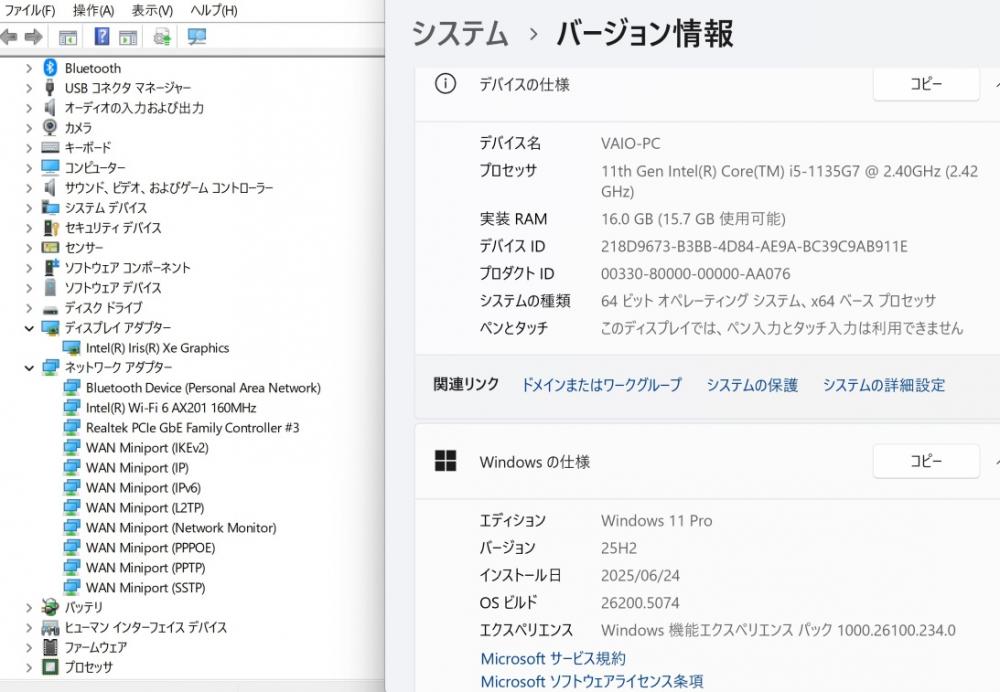Select the camera (カメラ) device icon
The image size is (1000, 692).
coord(50,127)
